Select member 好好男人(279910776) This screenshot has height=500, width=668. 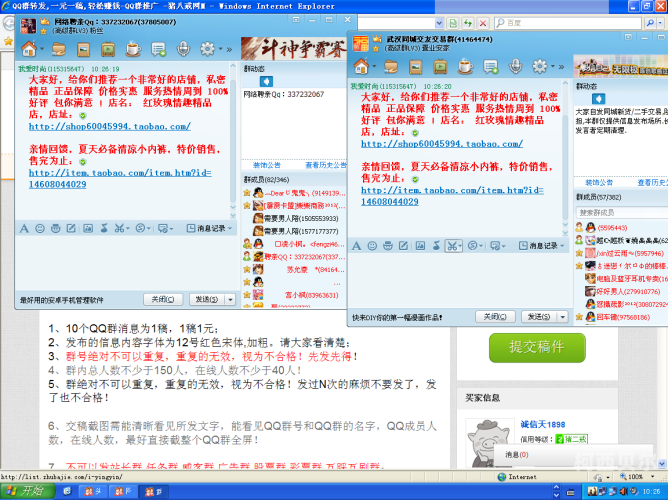[622, 292]
